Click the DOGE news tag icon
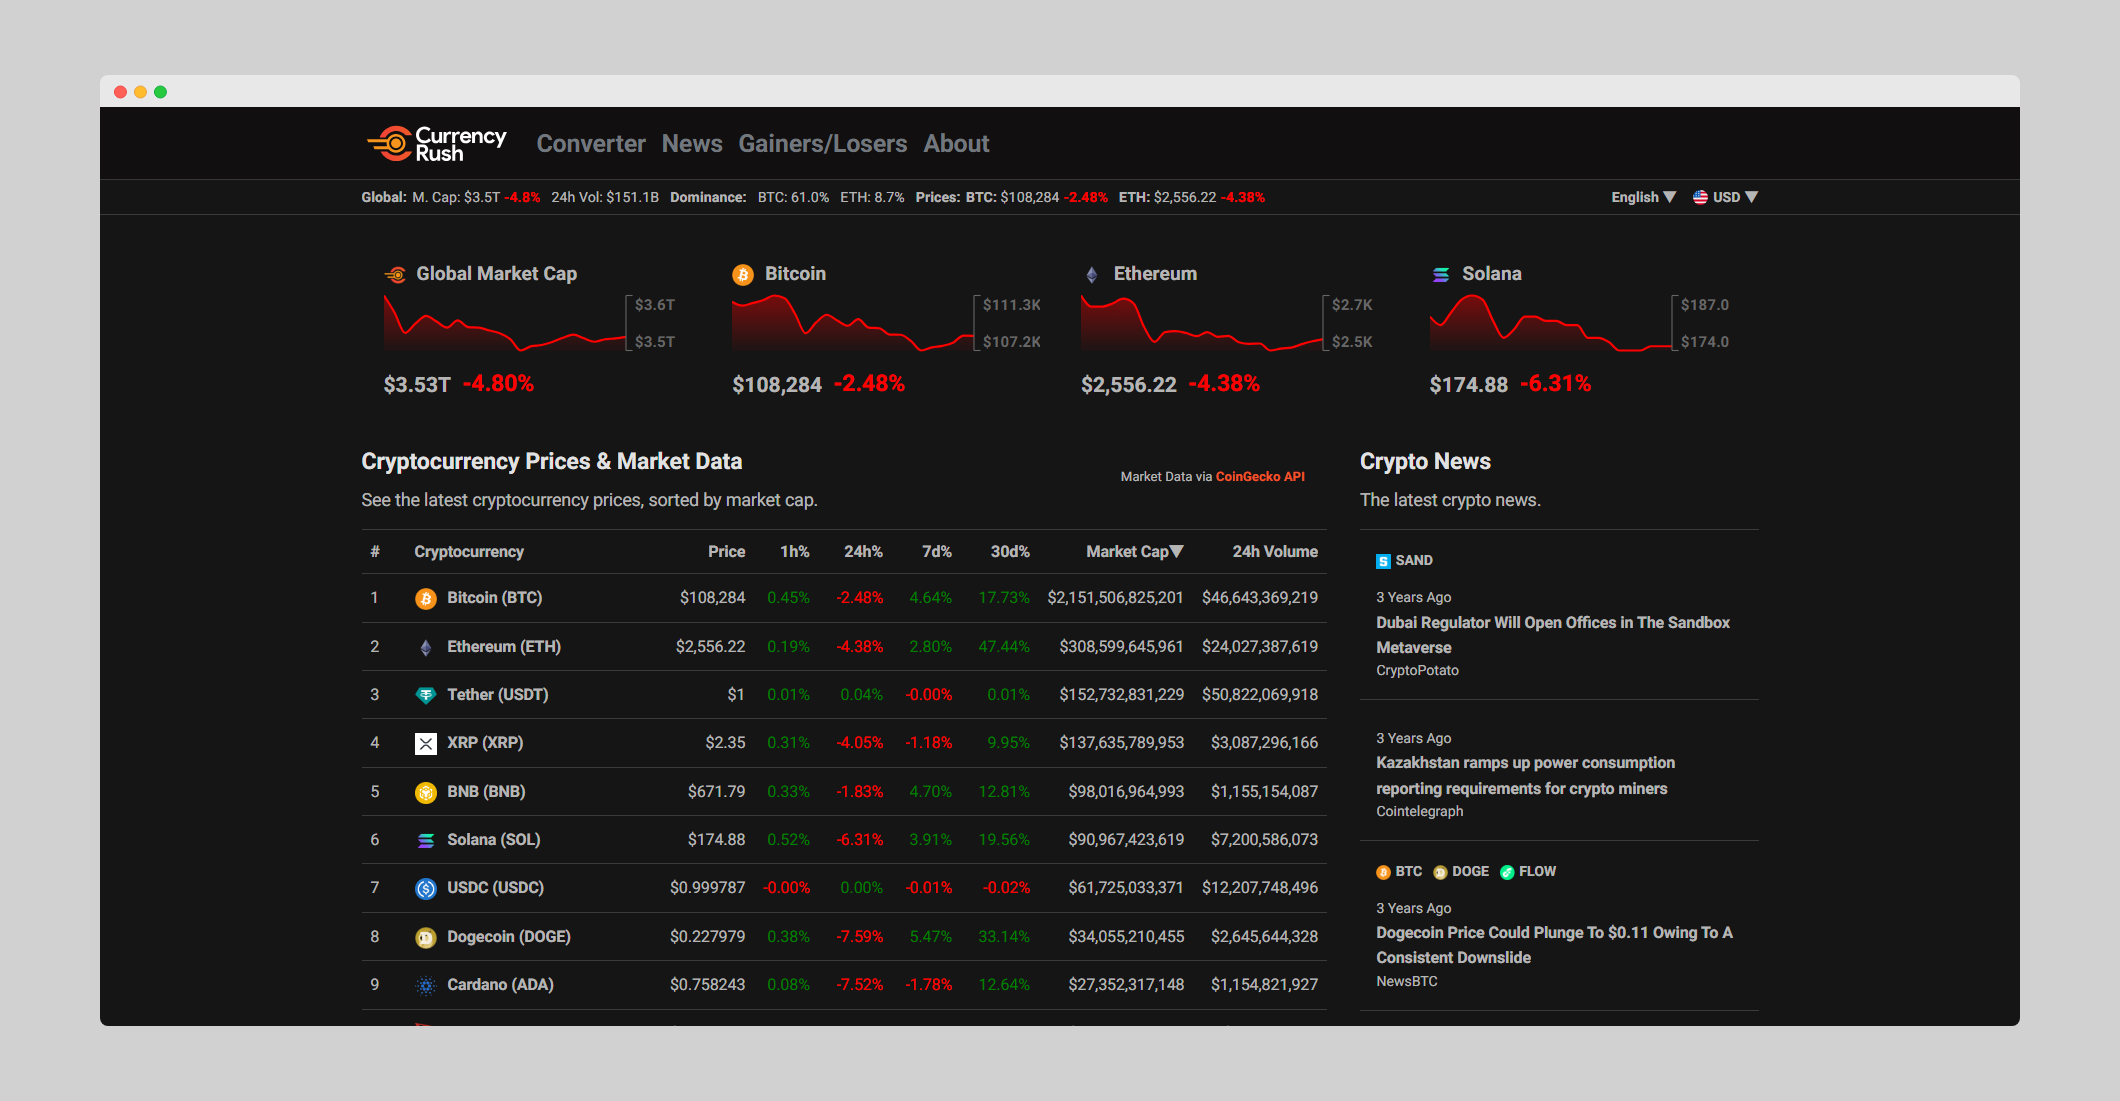Image resolution: width=2120 pixels, height=1101 pixels. (x=1440, y=872)
